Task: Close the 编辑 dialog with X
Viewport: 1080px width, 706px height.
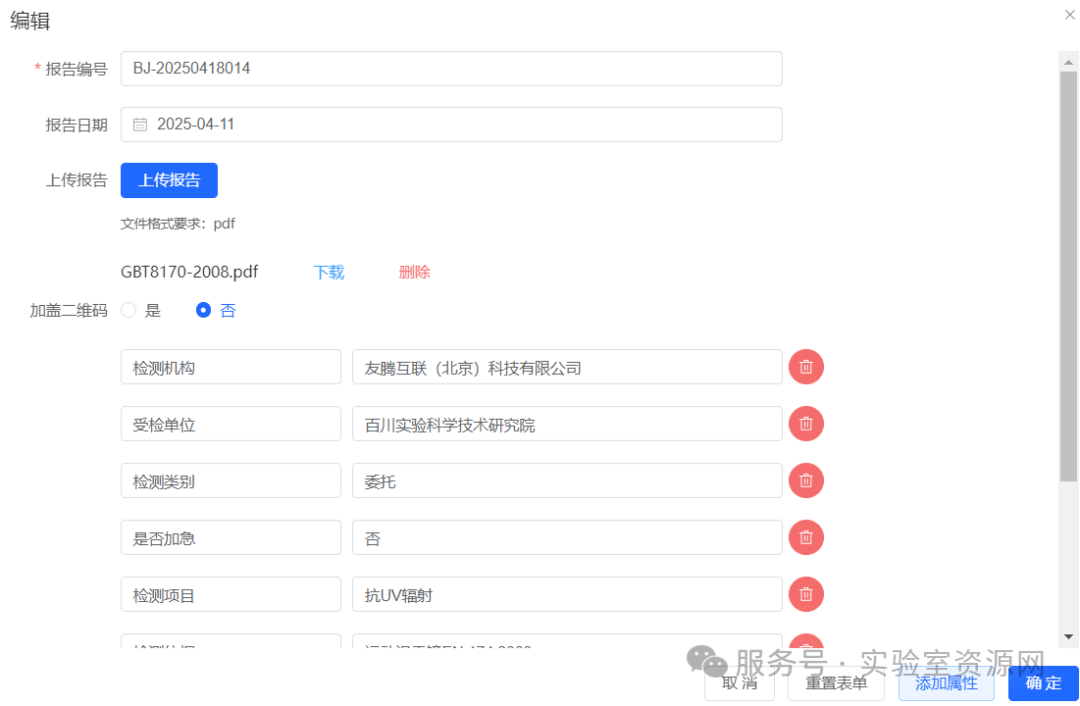Action: tap(1070, 14)
